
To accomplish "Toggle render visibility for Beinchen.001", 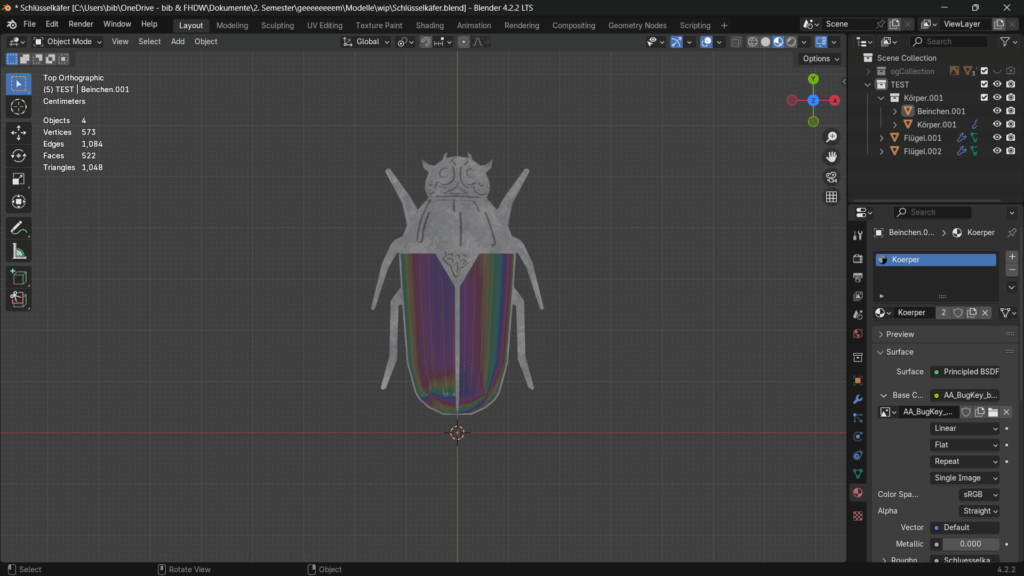I will coord(1011,111).
